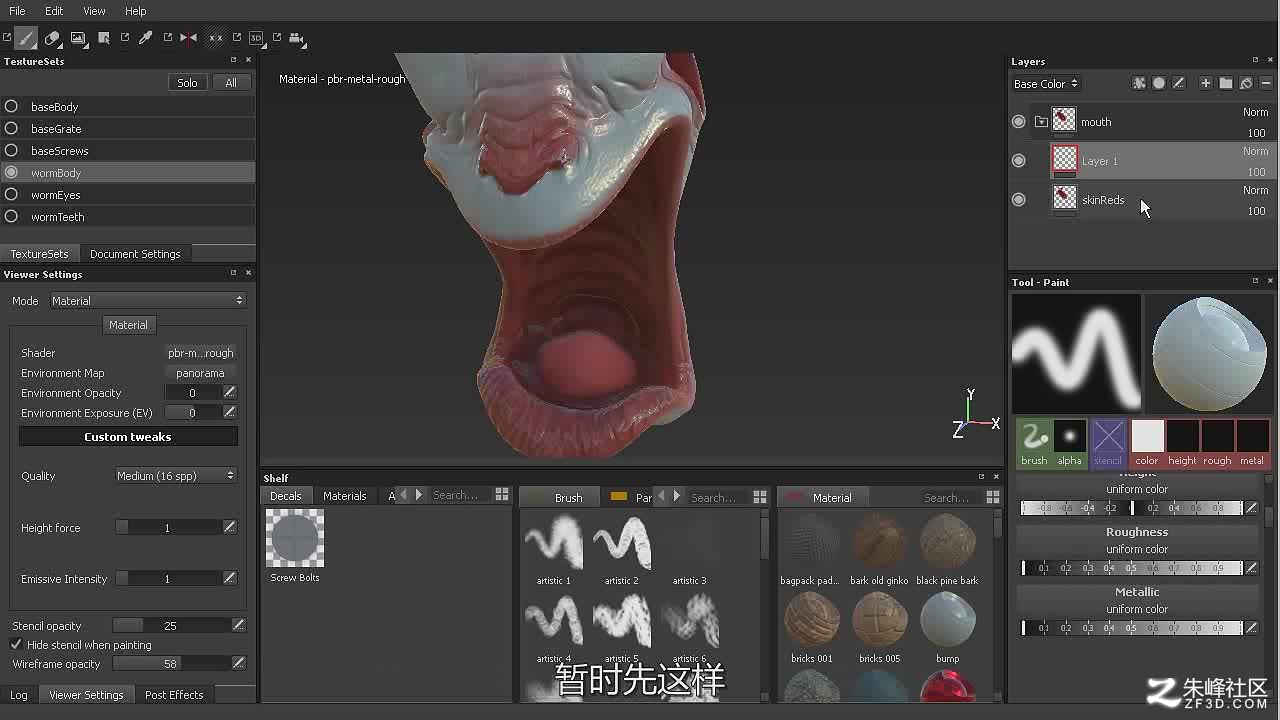This screenshot has width=1280, height=720.
Task: Hide the mouth folder layer
Action: (1018, 121)
